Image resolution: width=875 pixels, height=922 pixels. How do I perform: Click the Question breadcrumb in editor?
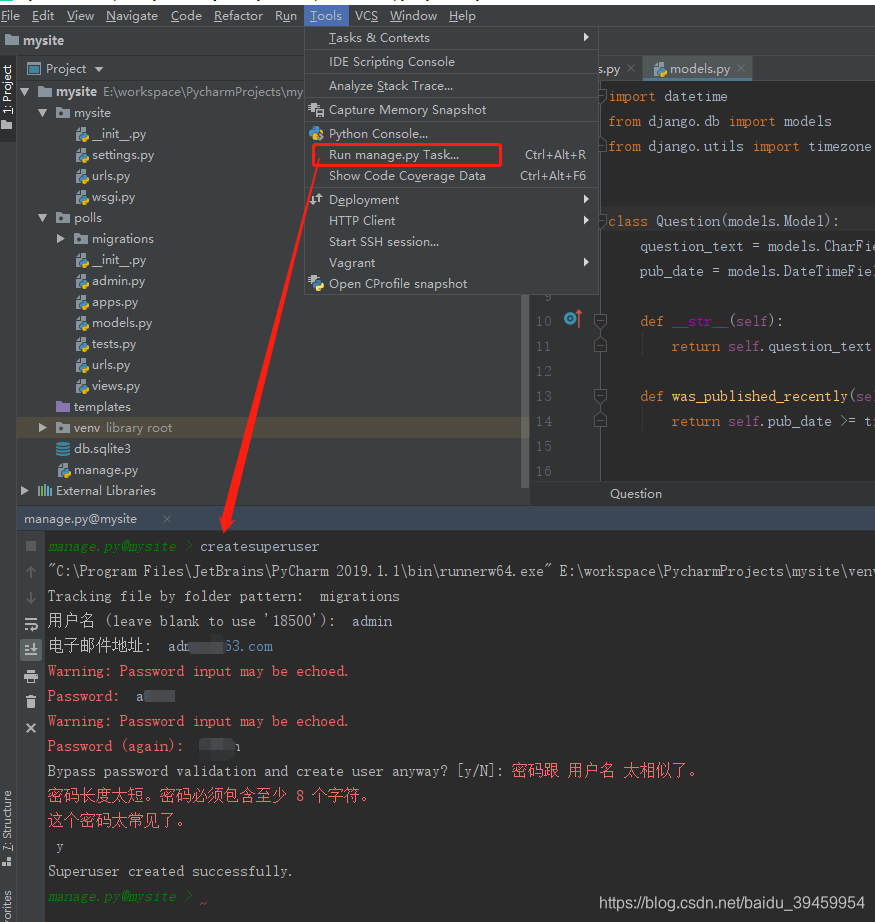point(636,494)
